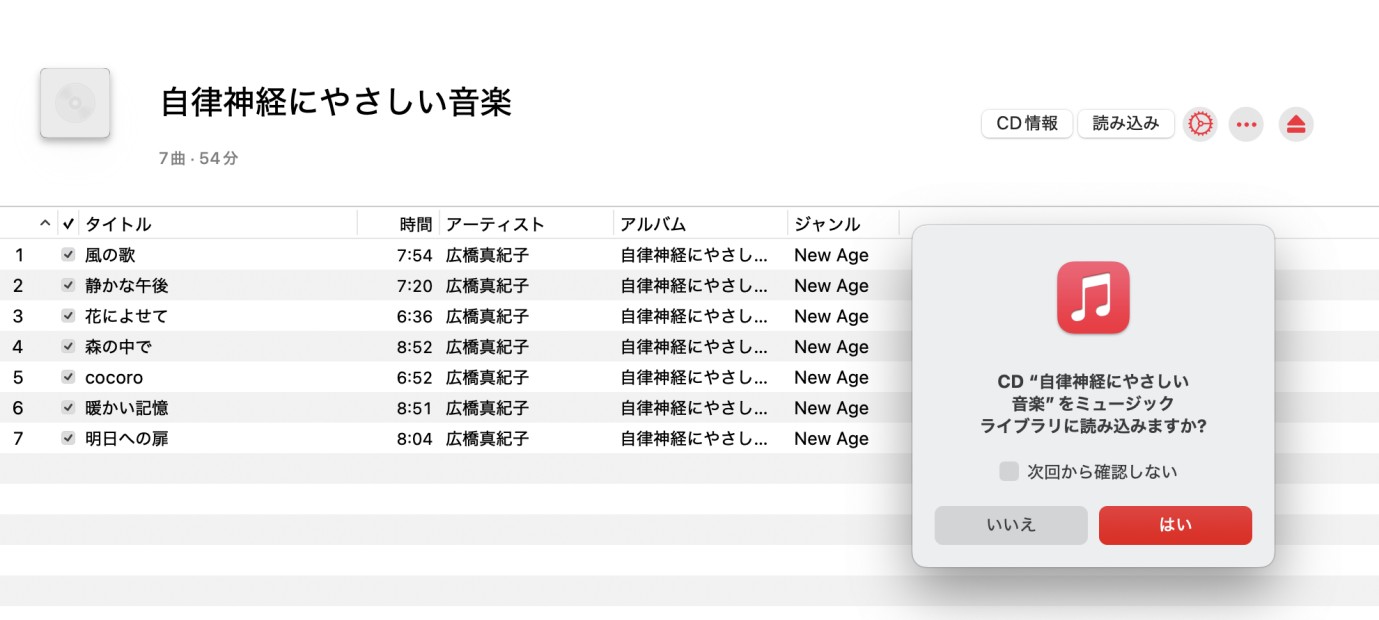Sort by the アルバム column header
Viewport: 1379px width, 620px height.
(x=653, y=224)
